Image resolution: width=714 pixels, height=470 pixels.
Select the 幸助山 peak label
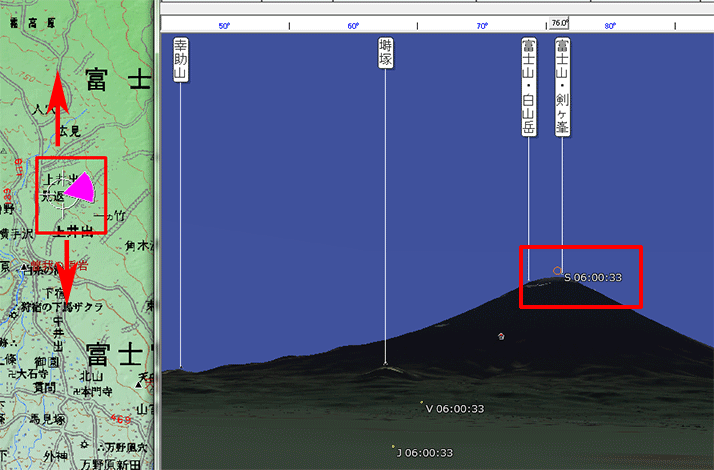point(180,59)
